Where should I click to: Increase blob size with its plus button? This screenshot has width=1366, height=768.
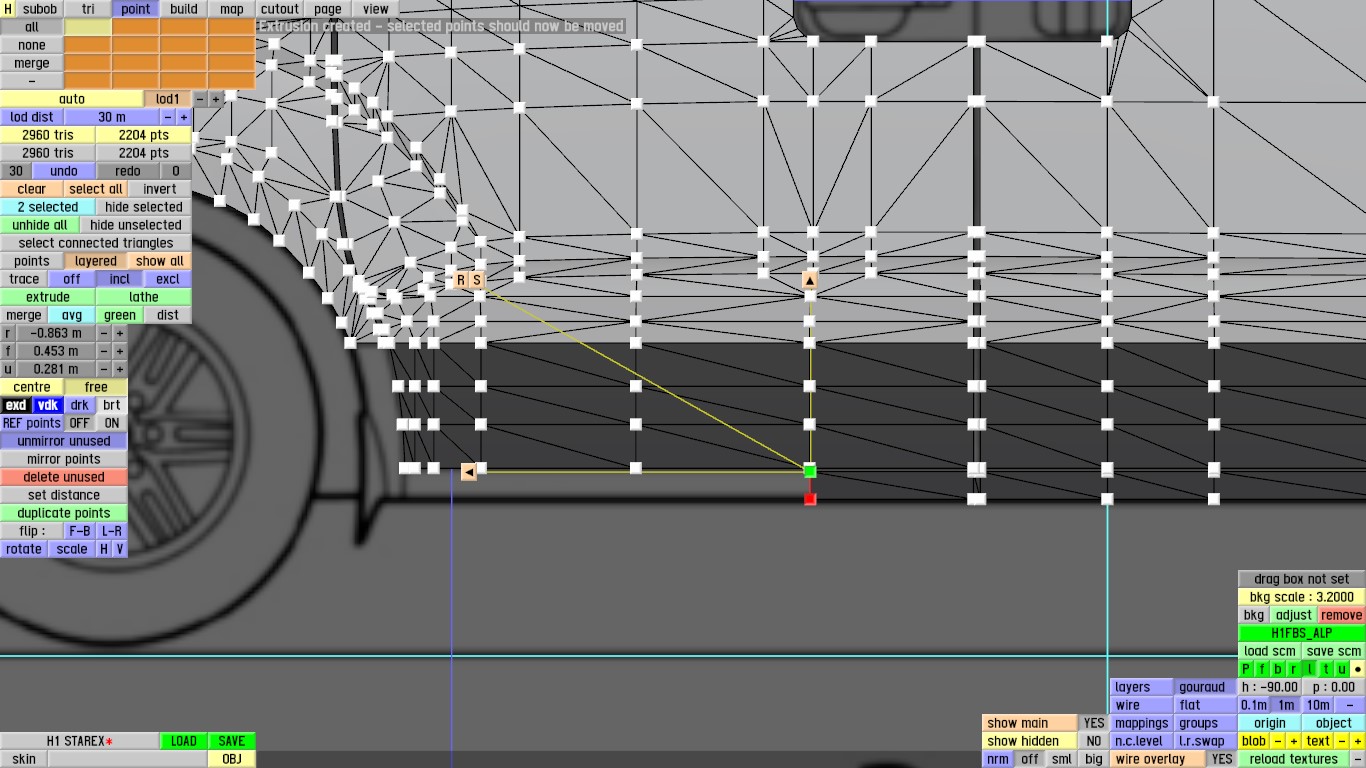[1294, 741]
